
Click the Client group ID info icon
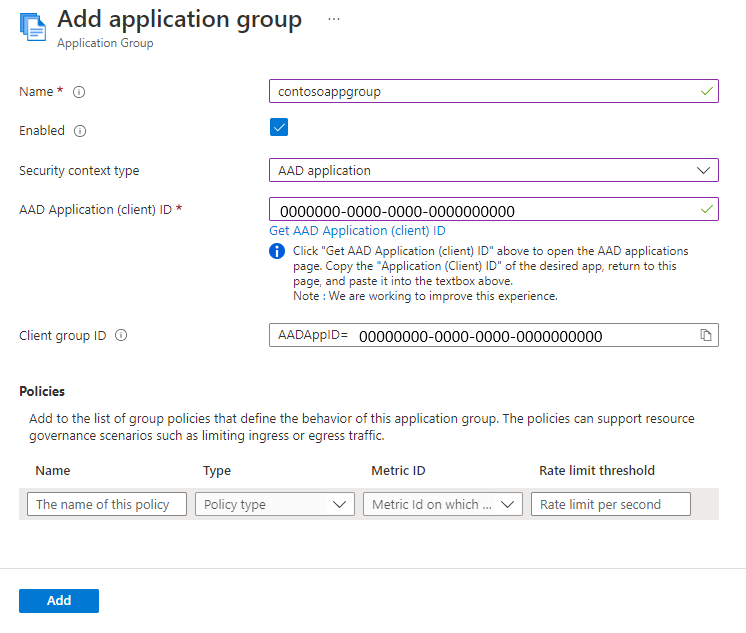[x=121, y=336]
